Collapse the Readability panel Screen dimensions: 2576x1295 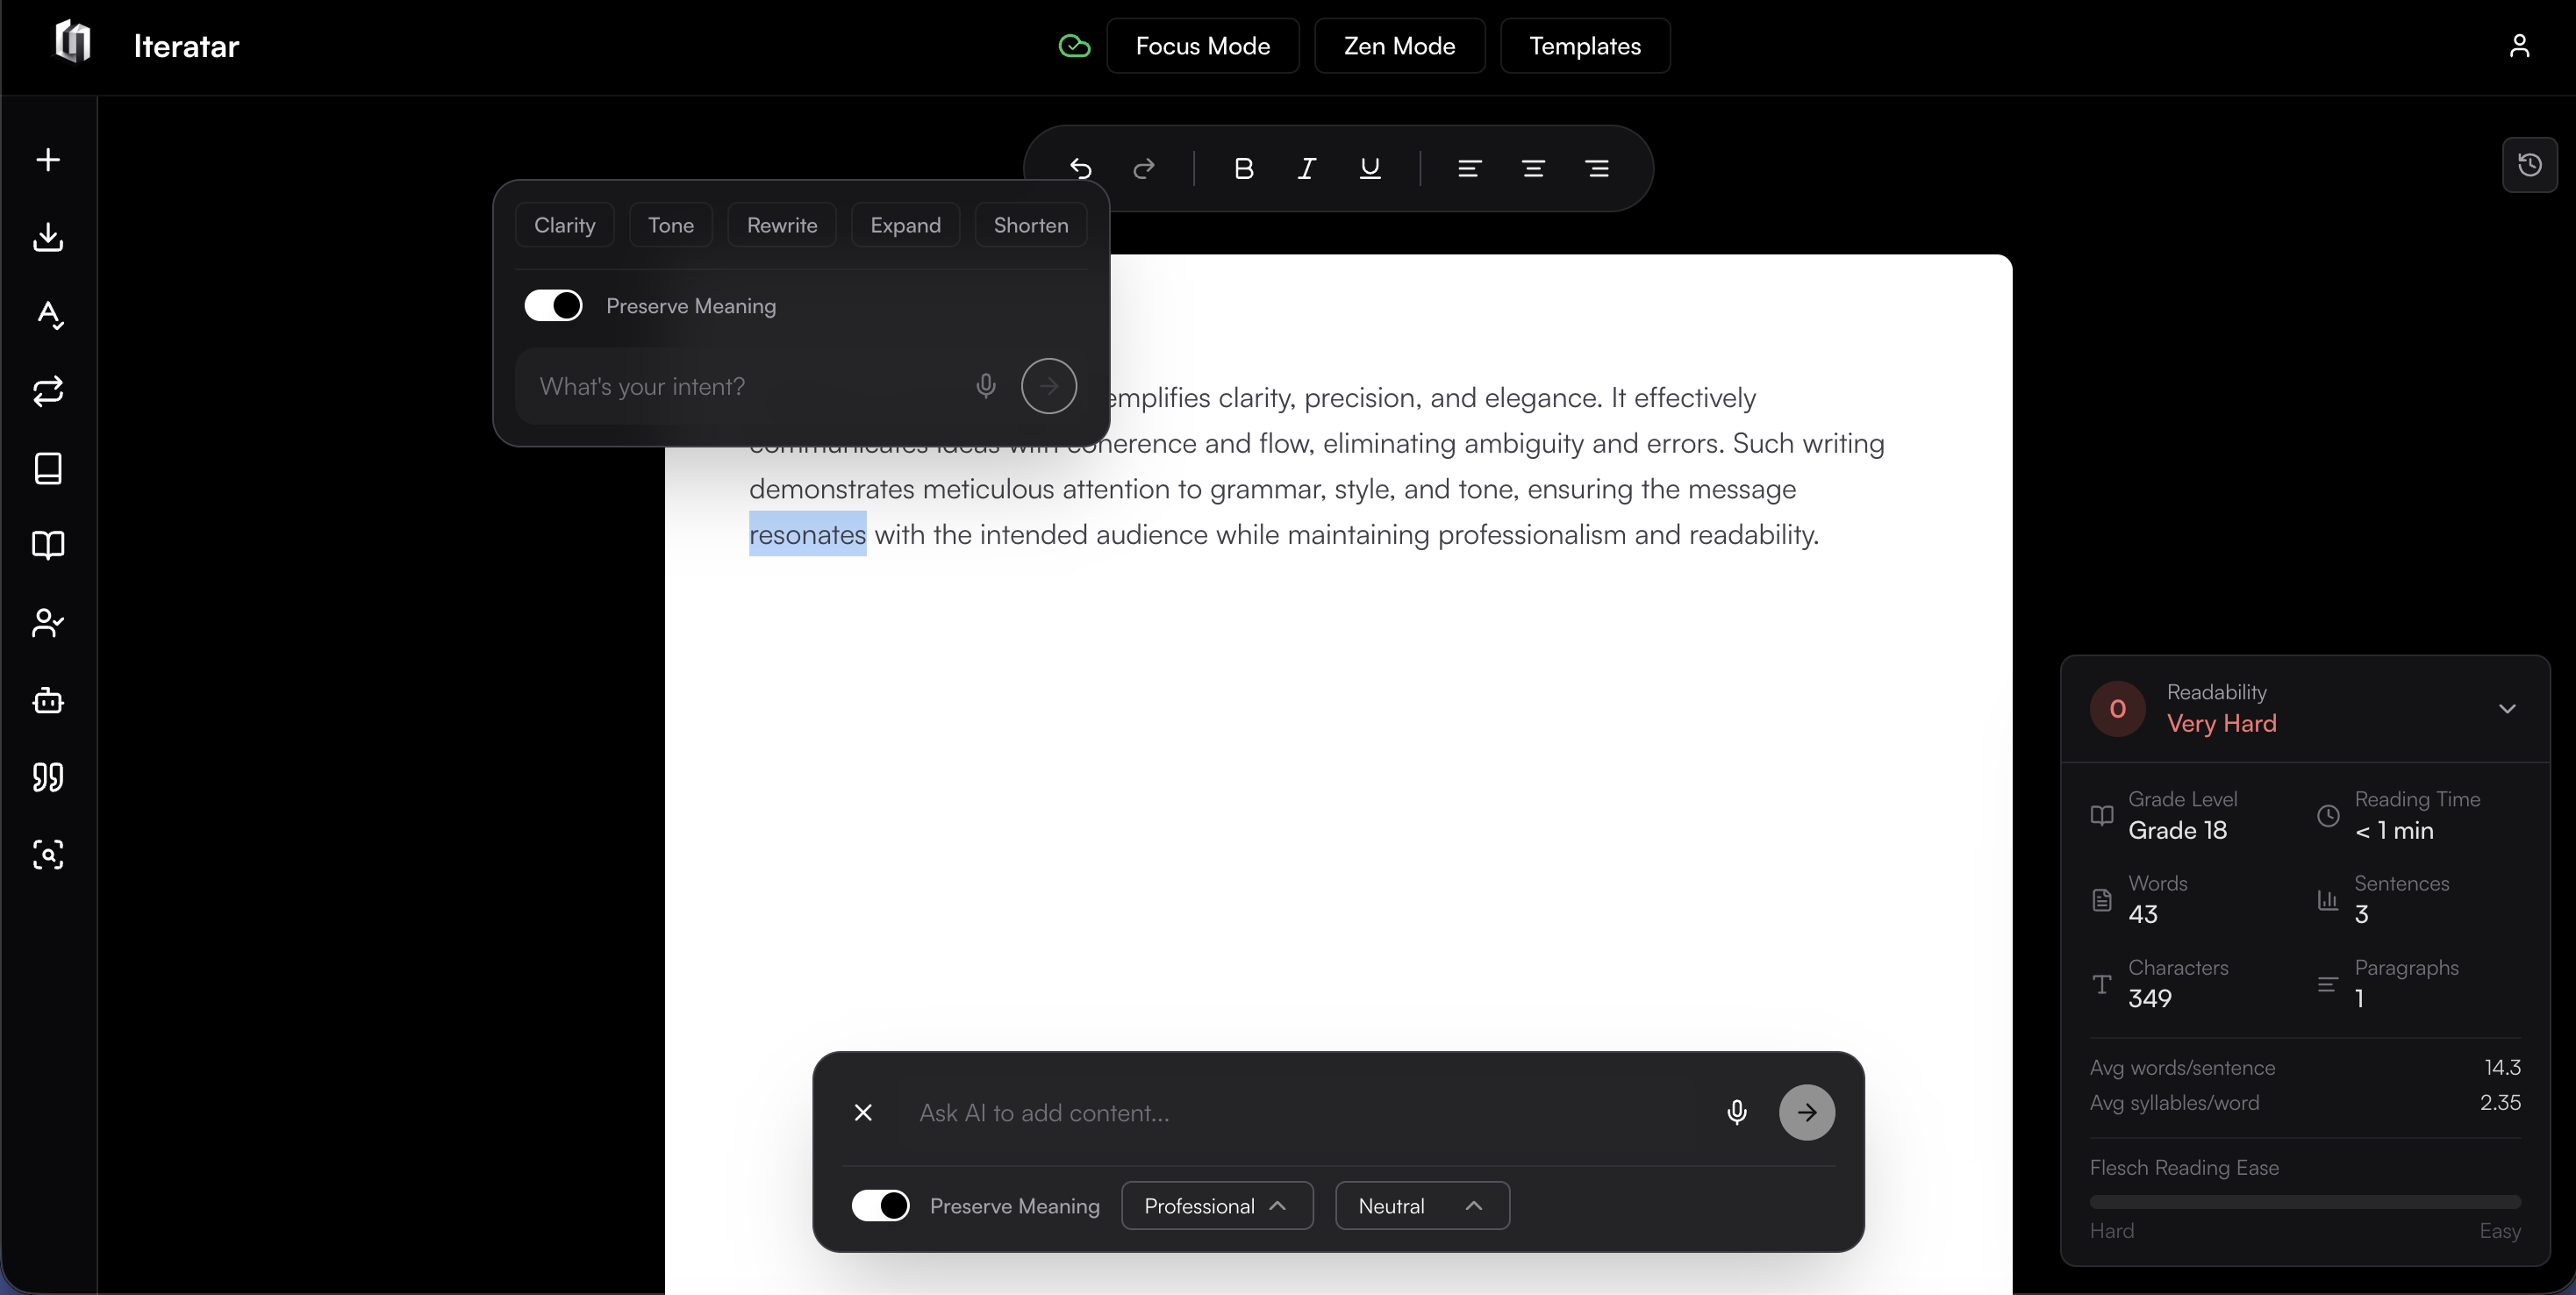[x=2508, y=708]
